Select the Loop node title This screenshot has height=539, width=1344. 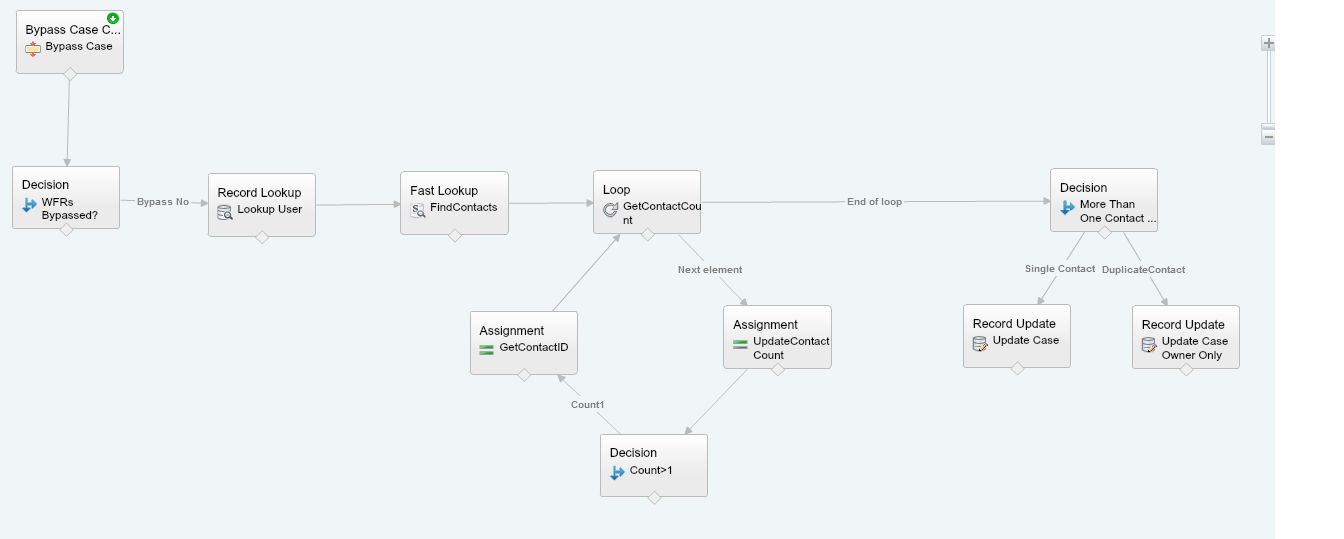(x=617, y=190)
